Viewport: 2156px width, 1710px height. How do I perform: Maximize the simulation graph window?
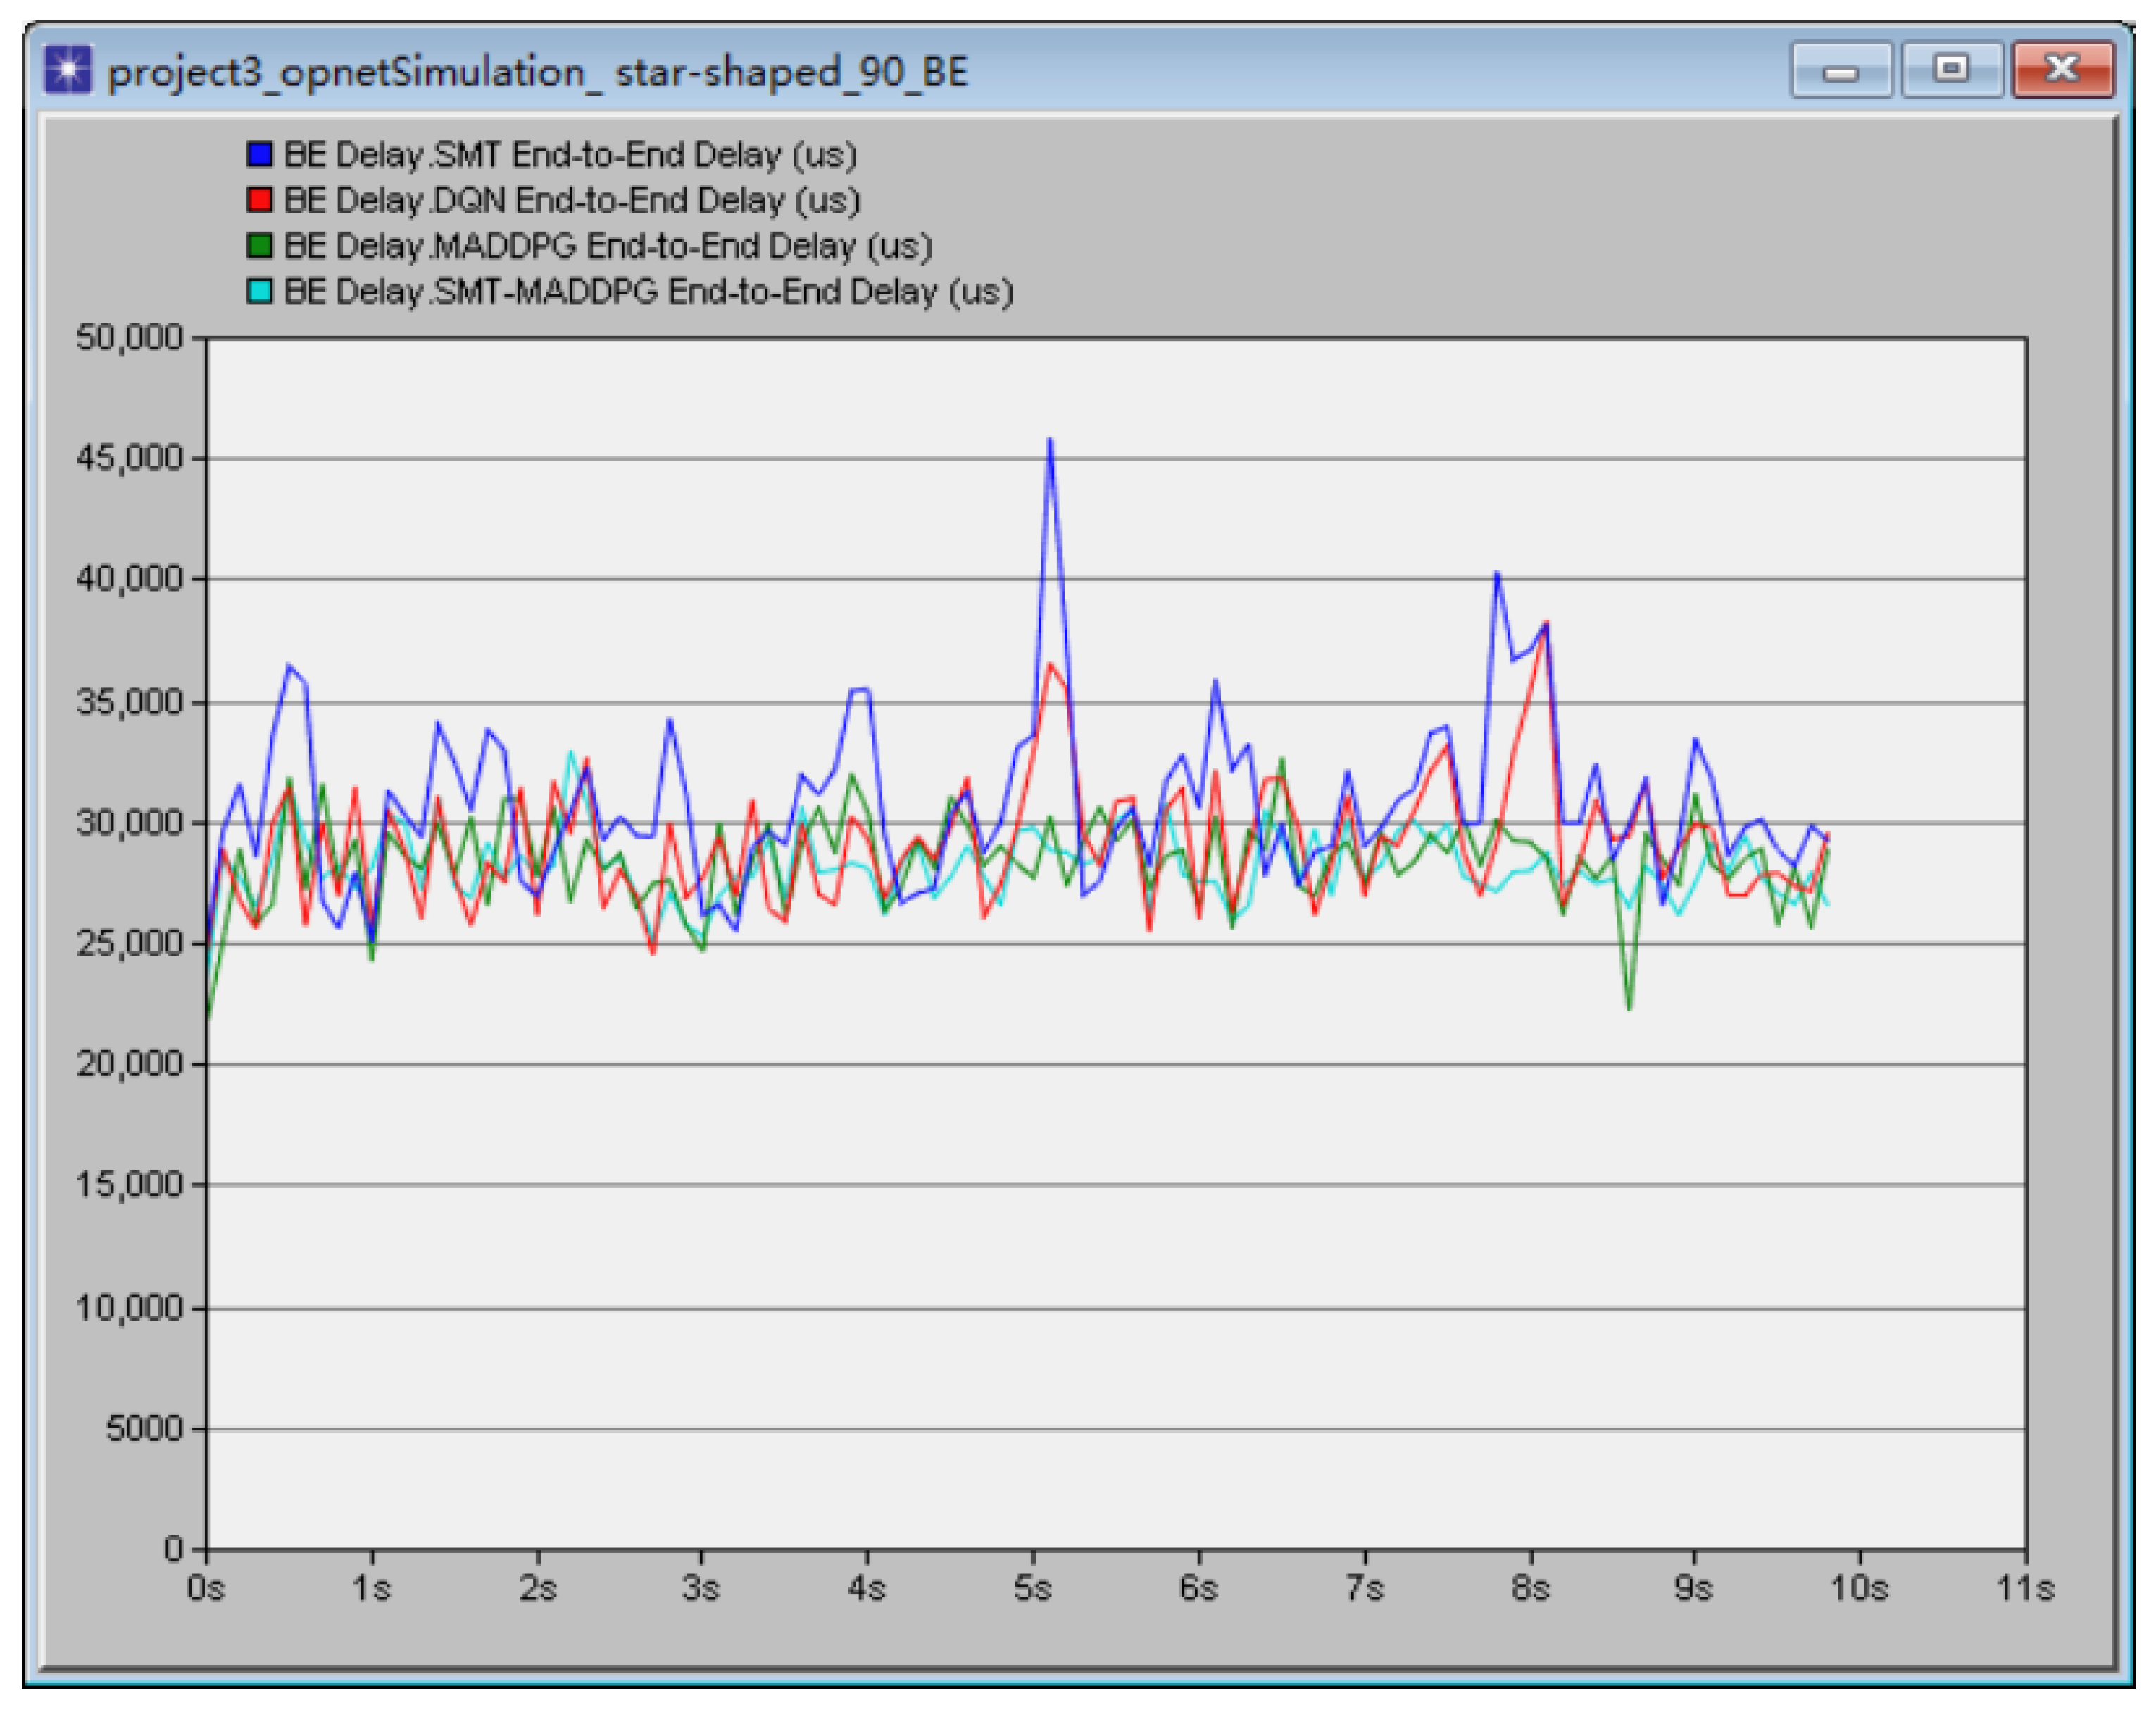pos(1951,70)
